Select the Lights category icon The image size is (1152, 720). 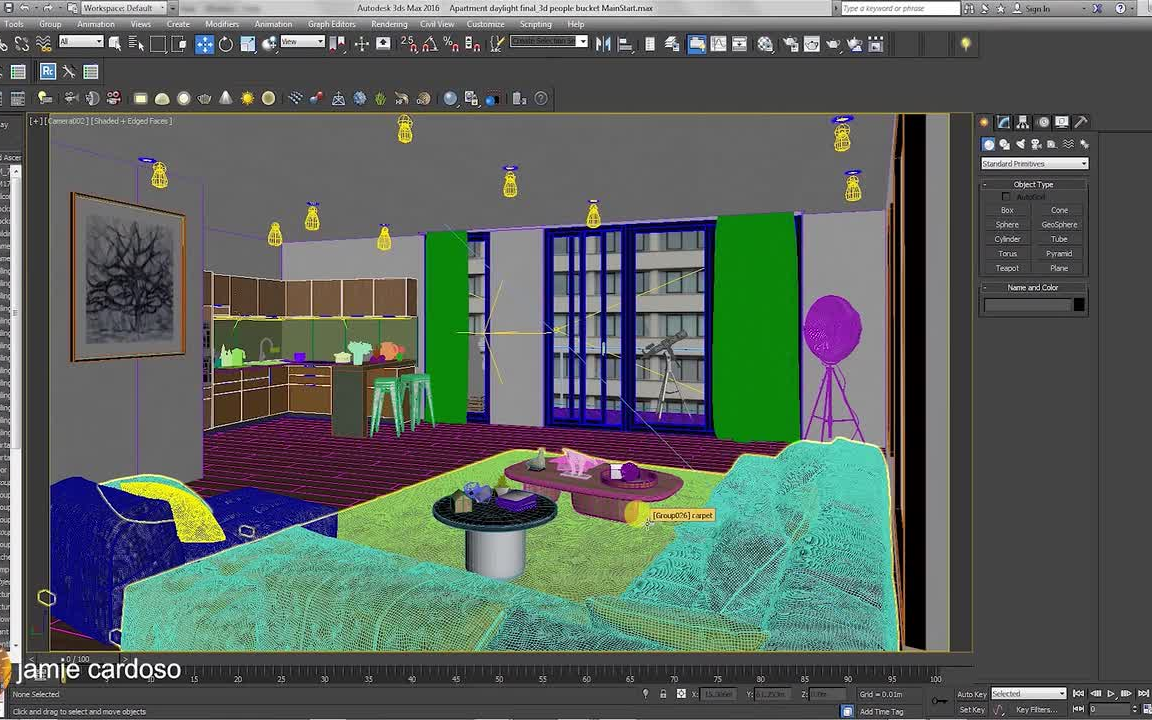coord(1020,144)
